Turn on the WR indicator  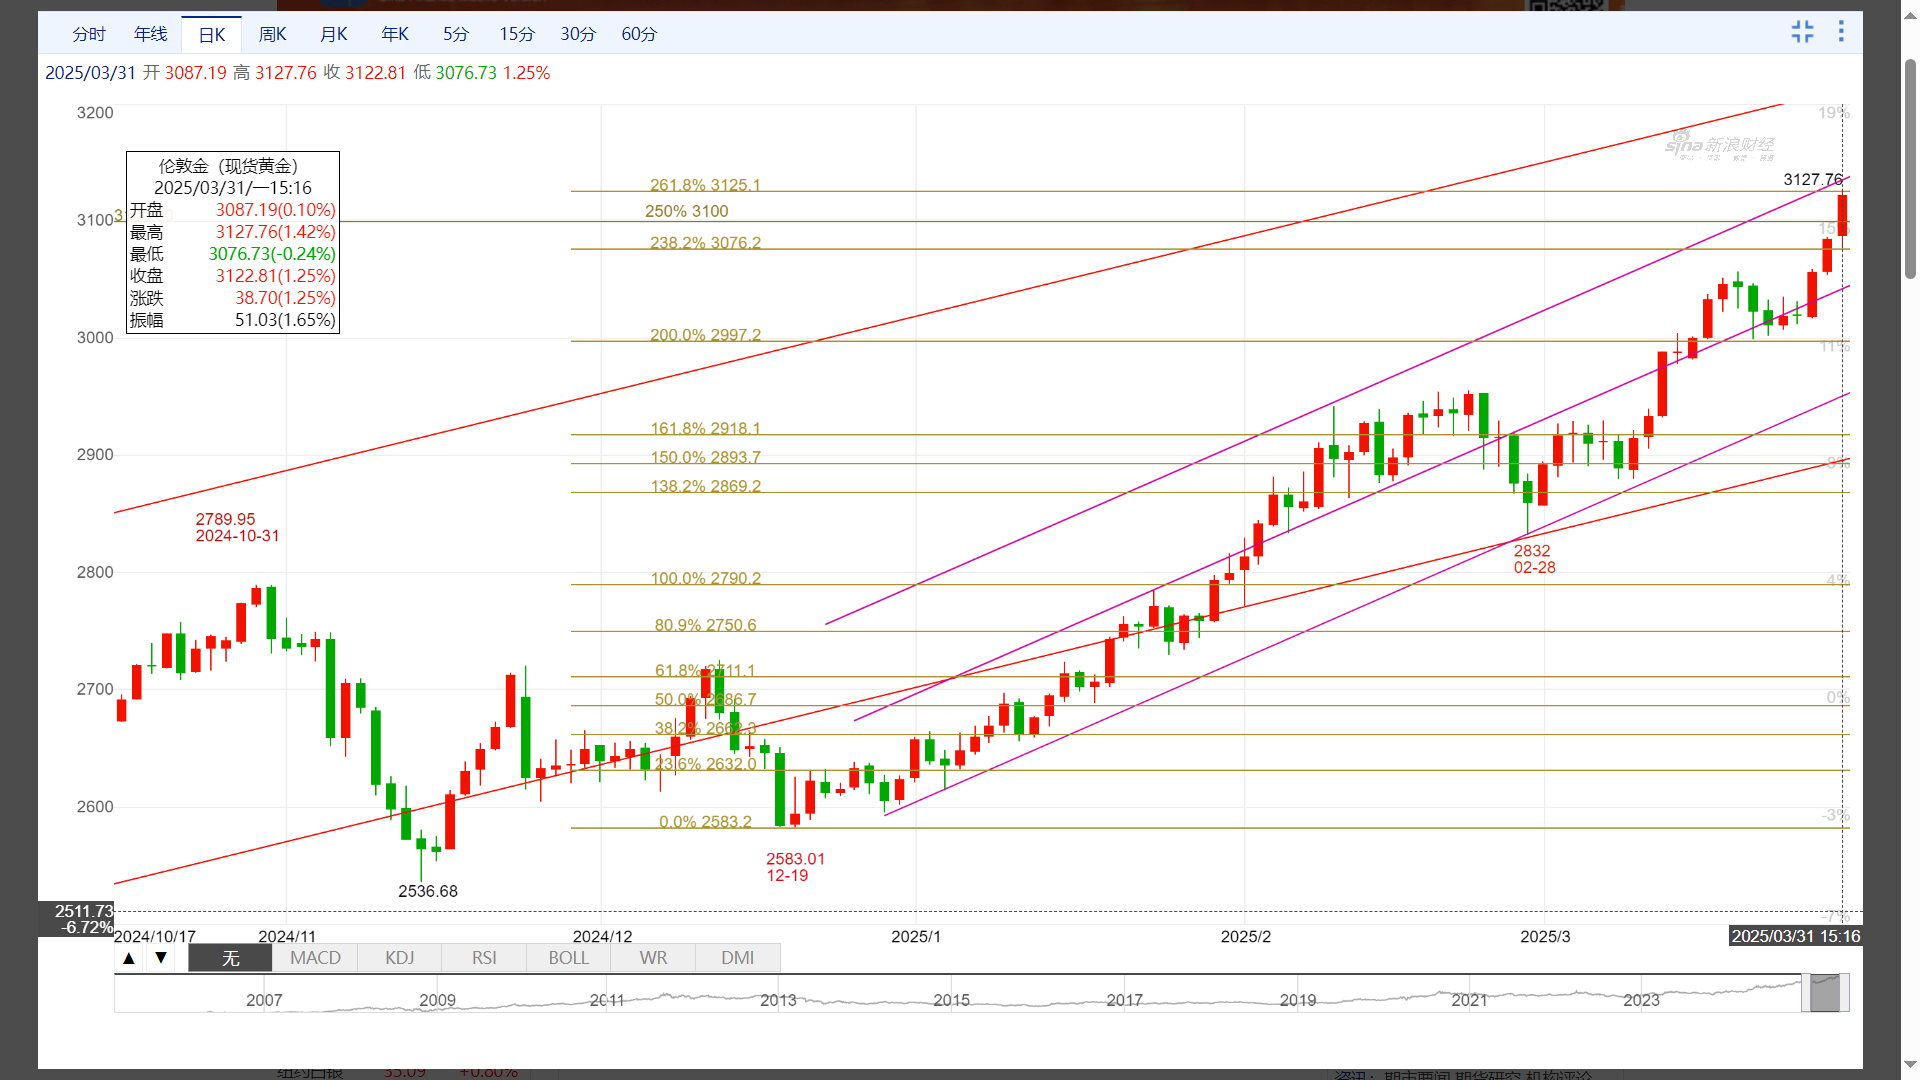(653, 958)
